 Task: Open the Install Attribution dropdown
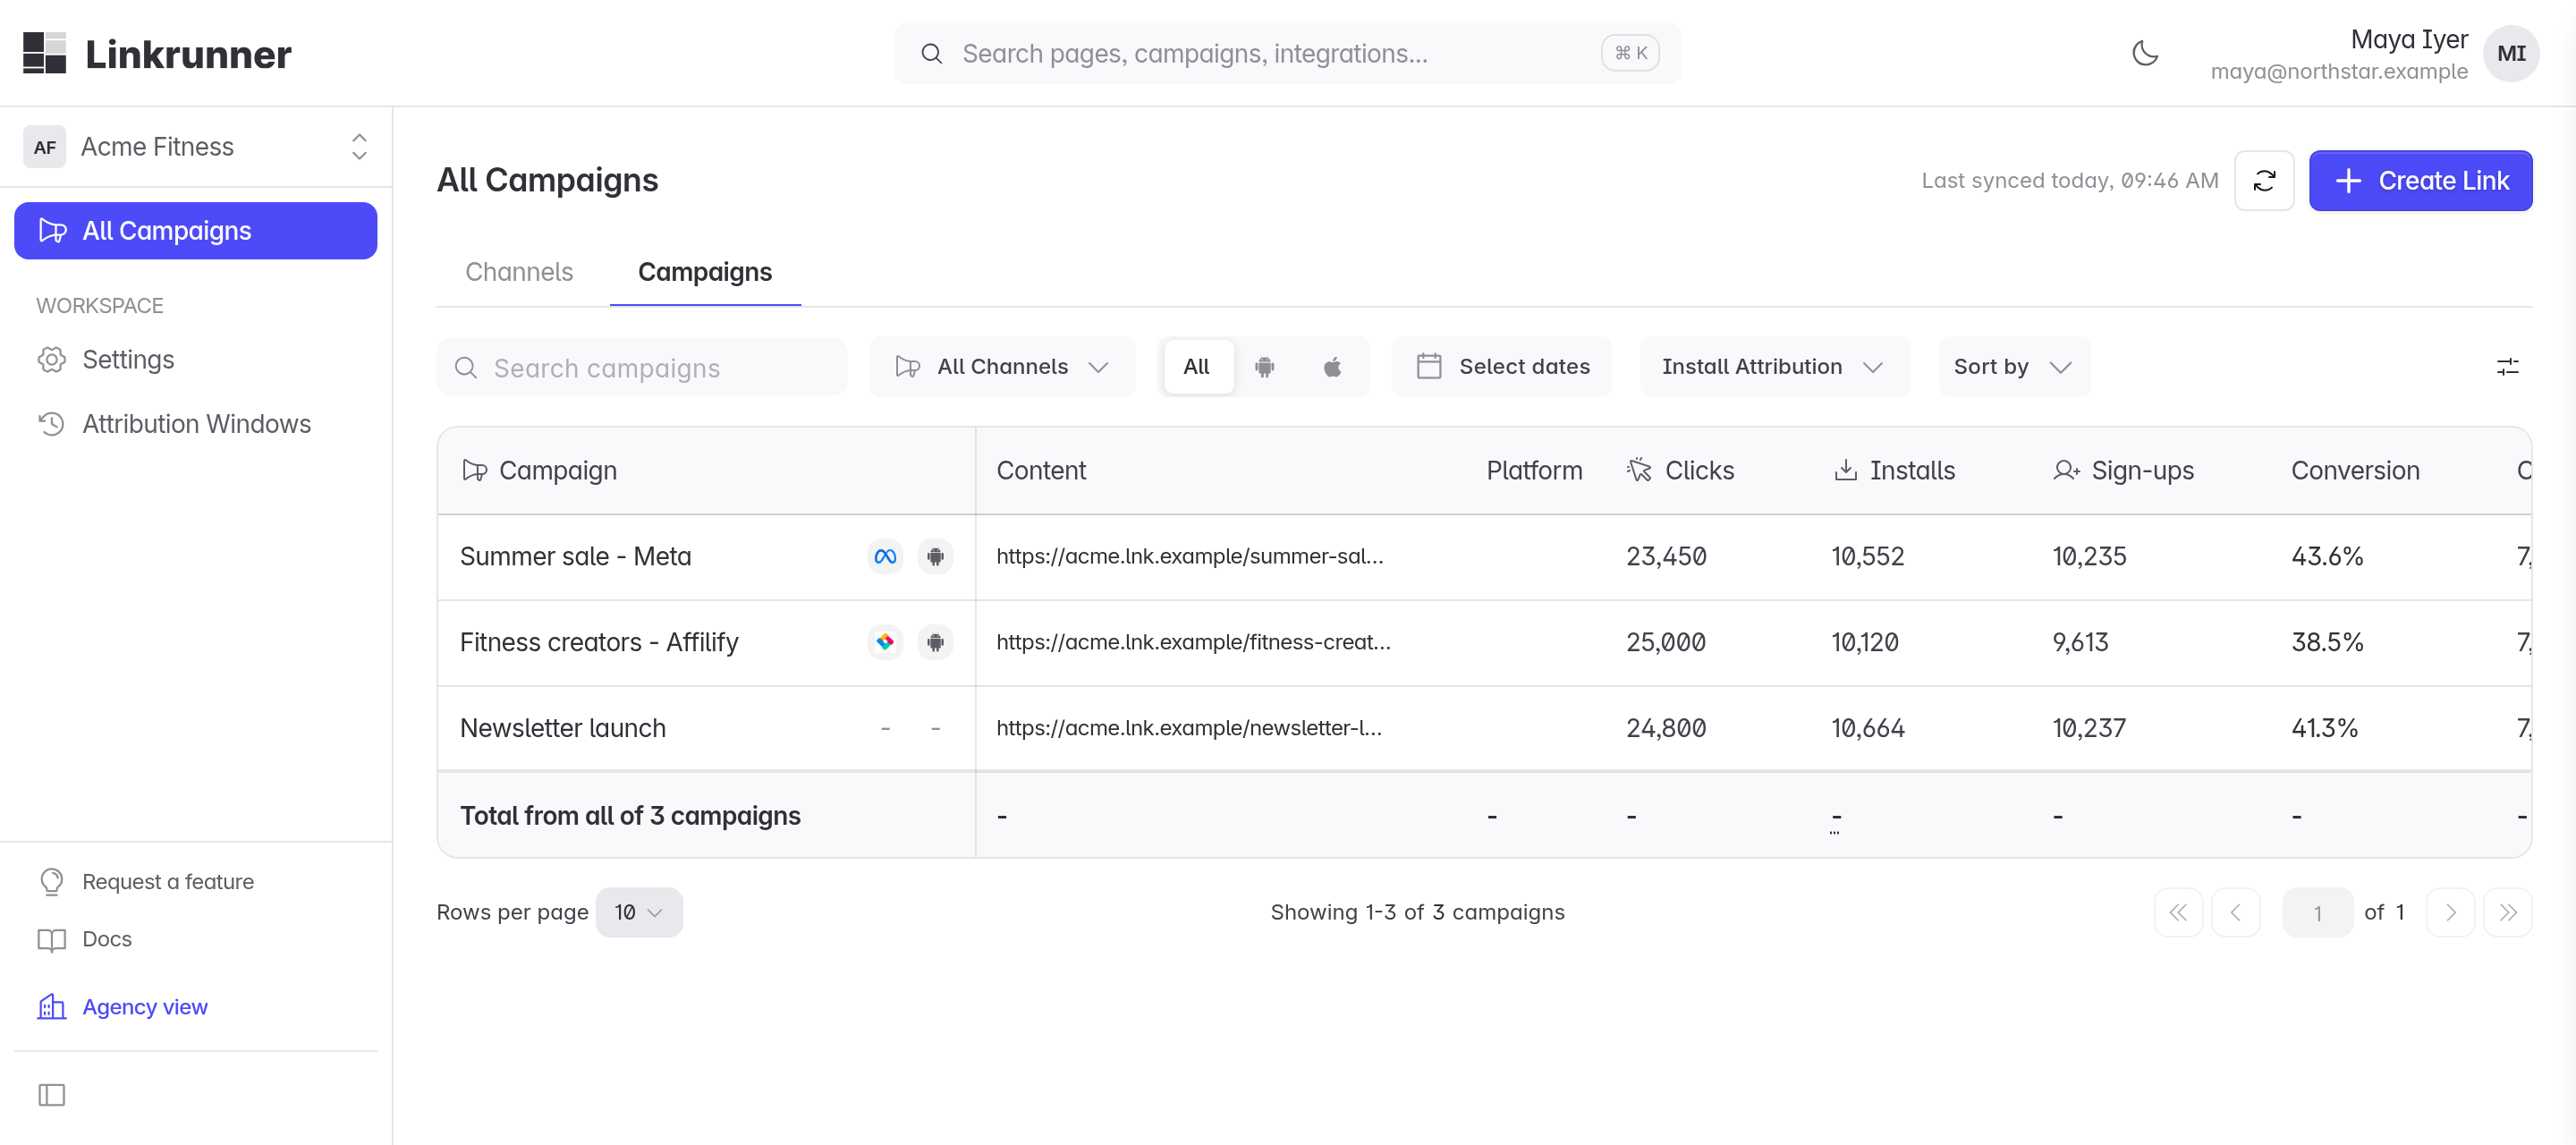pyautogui.click(x=1774, y=367)
